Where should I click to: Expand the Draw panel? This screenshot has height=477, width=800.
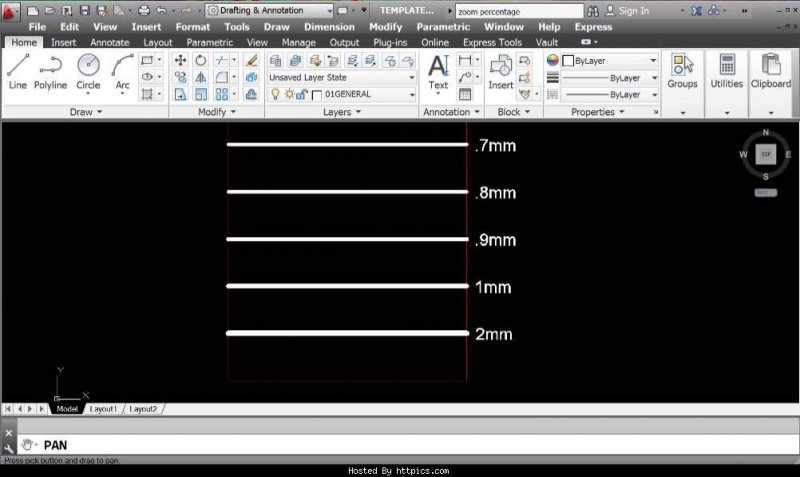click(x=86, y=112)
